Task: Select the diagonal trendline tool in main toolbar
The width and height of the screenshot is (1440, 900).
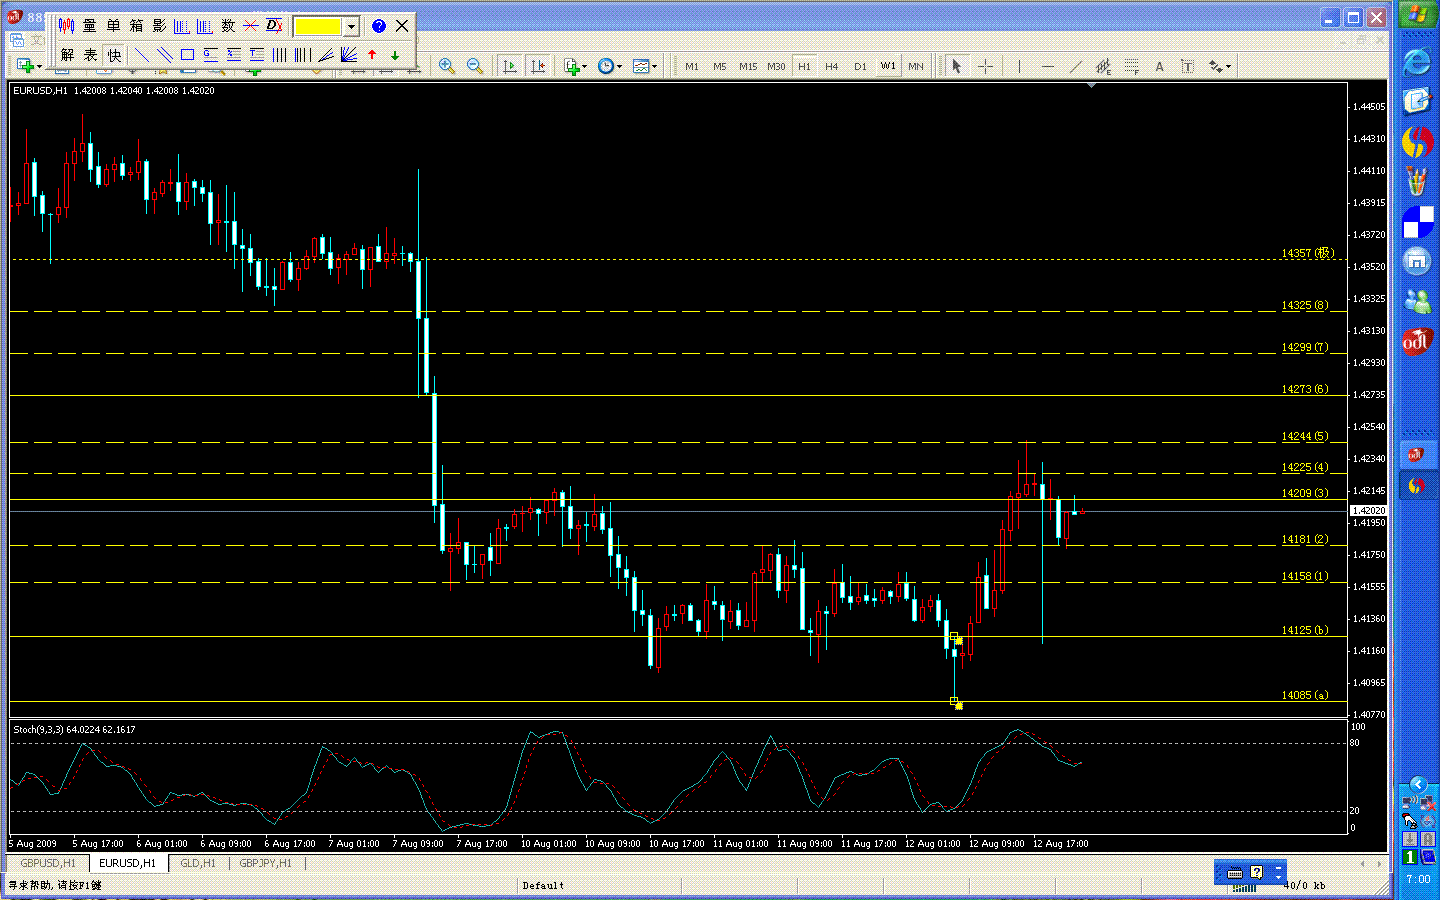Action: click(x=1075, y=66)
